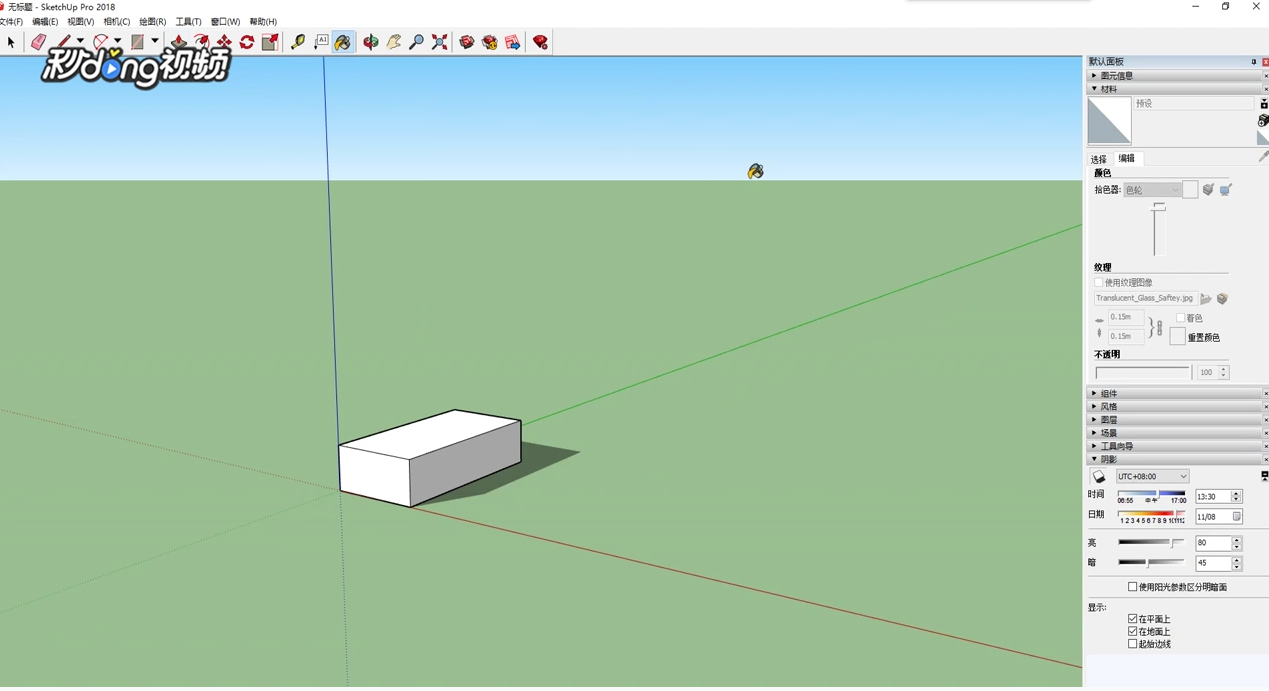Image resolution: width=1269 pixels, height=691 pixels.
Task: Activate the Rotate tool
Action: coord(247,42)
